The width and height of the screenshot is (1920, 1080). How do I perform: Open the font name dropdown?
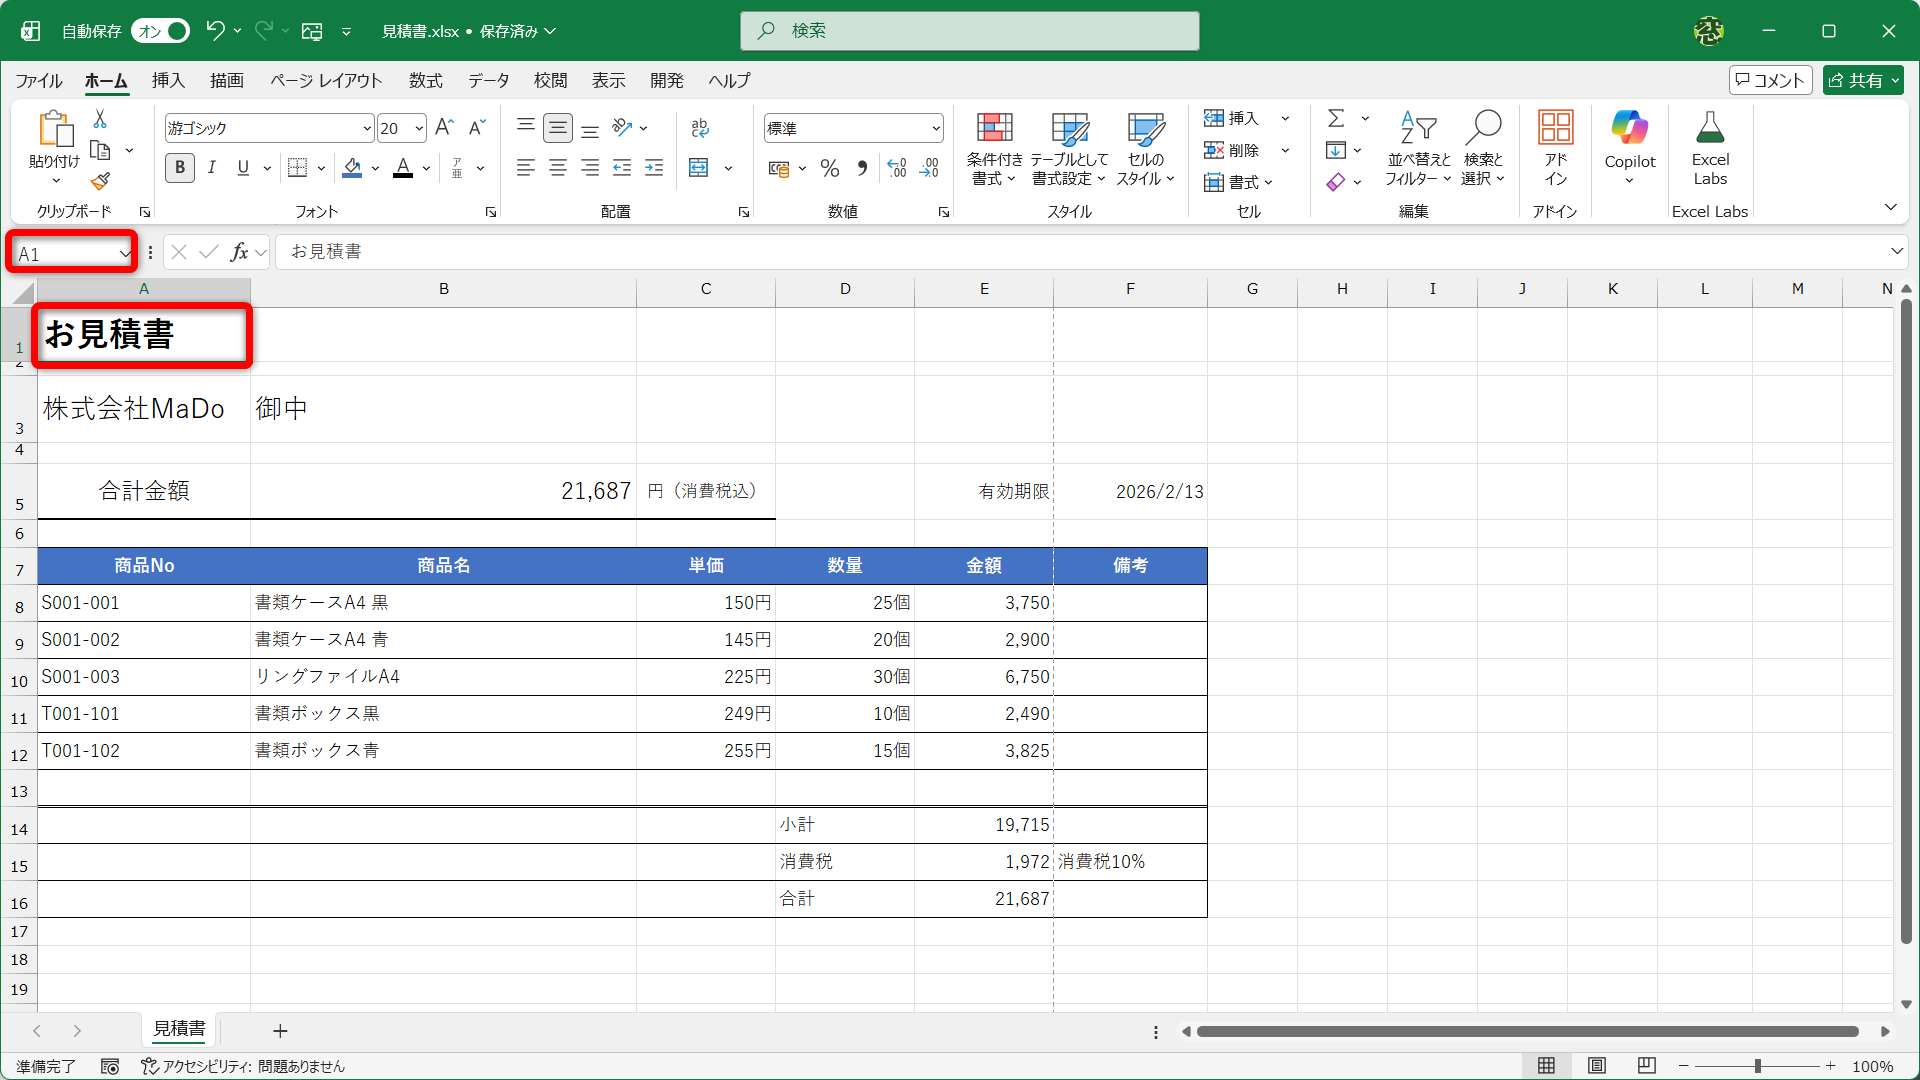(367, 128)
